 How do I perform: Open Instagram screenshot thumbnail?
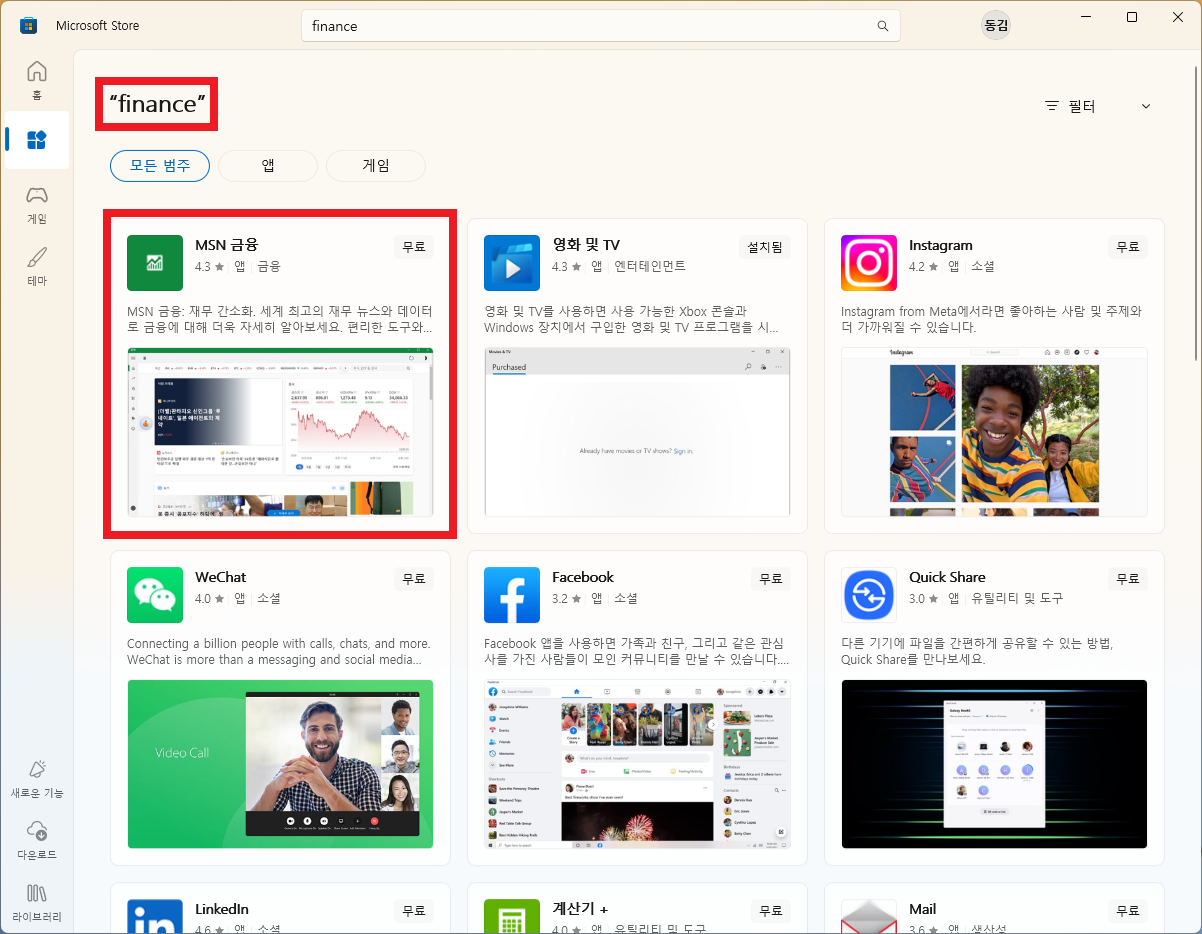994,432
